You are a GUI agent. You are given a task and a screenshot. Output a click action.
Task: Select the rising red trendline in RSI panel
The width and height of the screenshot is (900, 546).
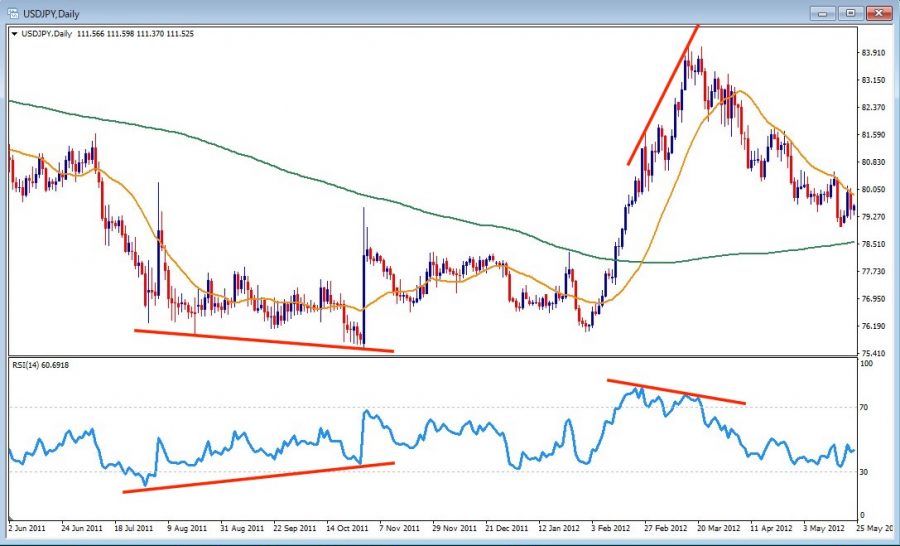(x=260, y=477)
